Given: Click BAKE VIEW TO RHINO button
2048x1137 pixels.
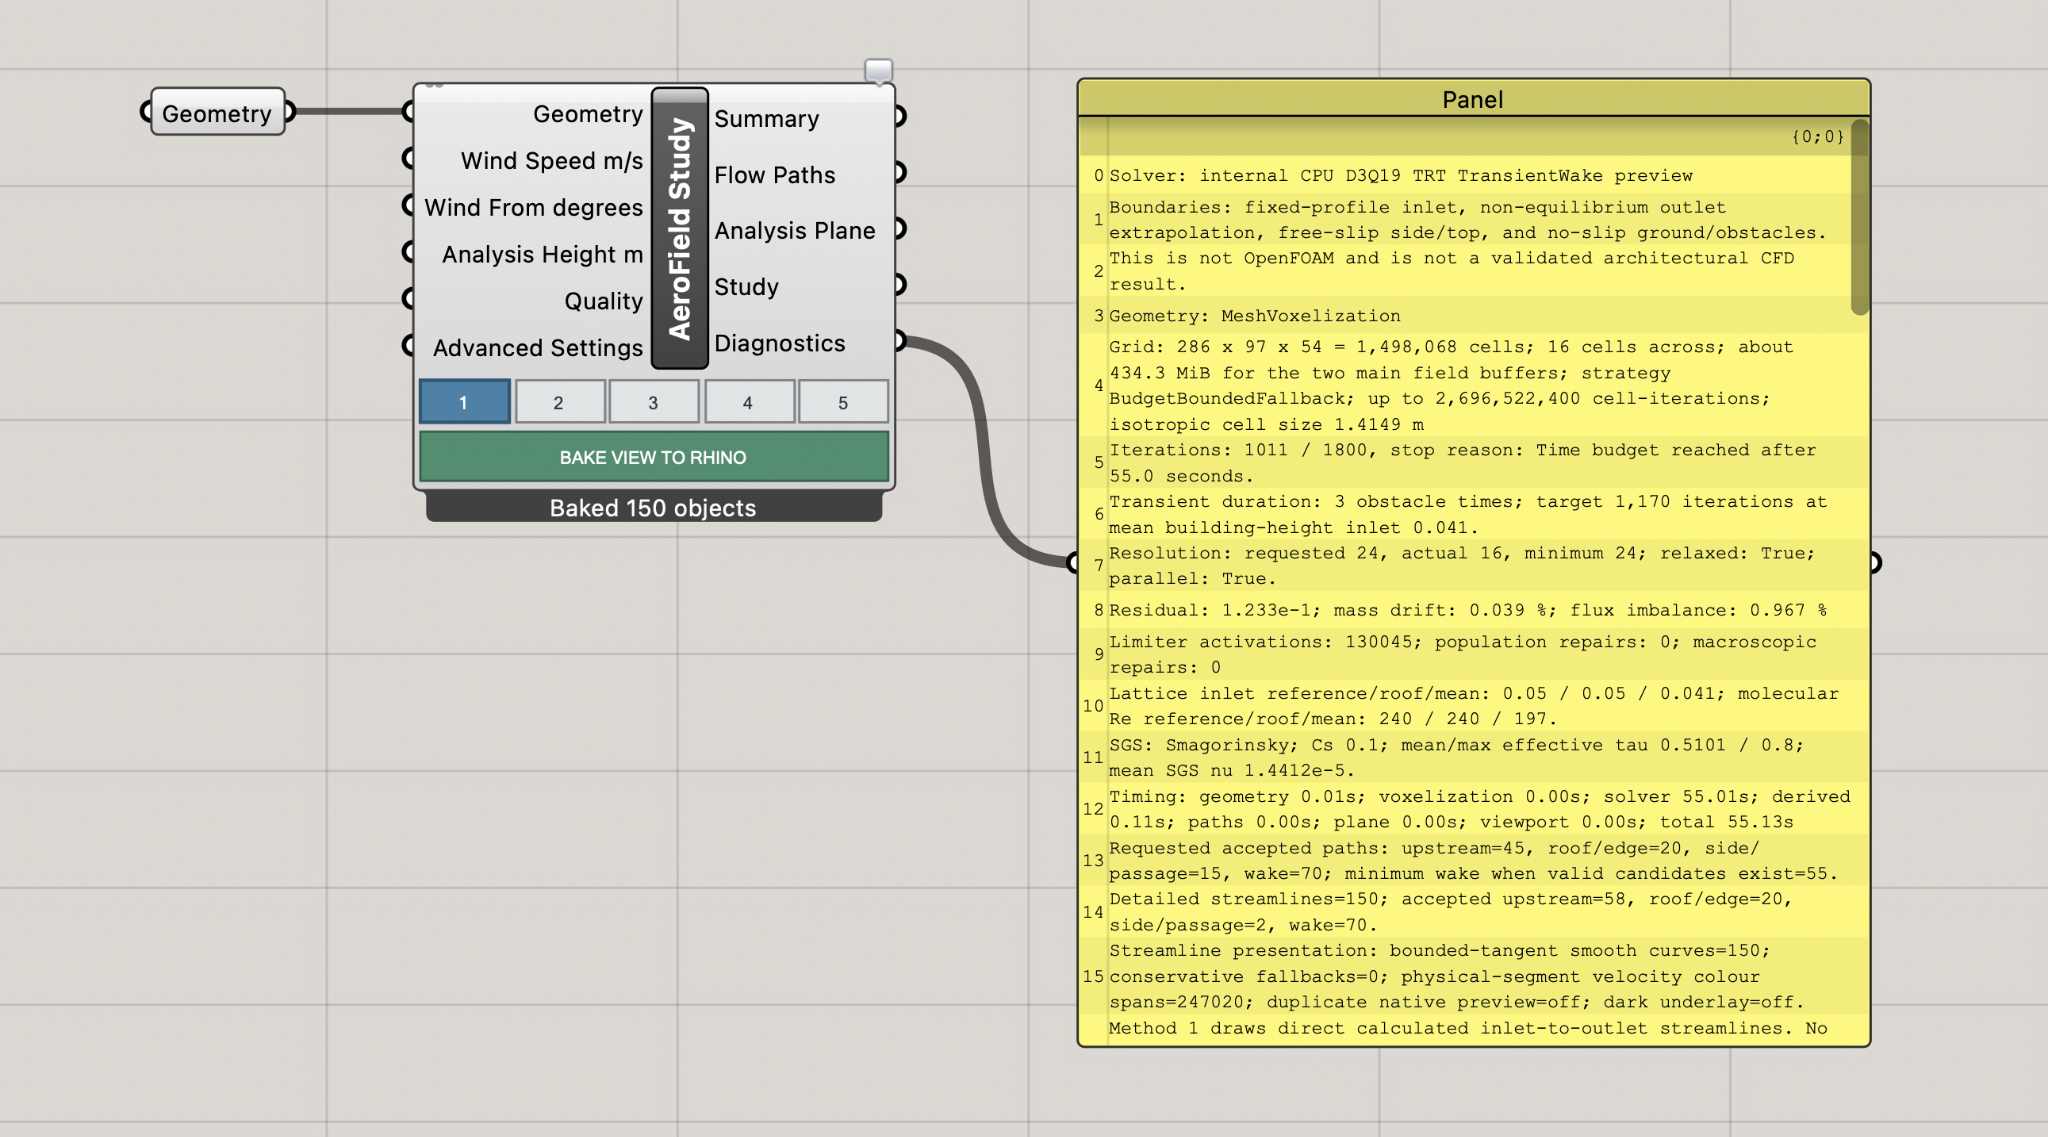Looking at the screenshot, I should [x=654, y=457].
